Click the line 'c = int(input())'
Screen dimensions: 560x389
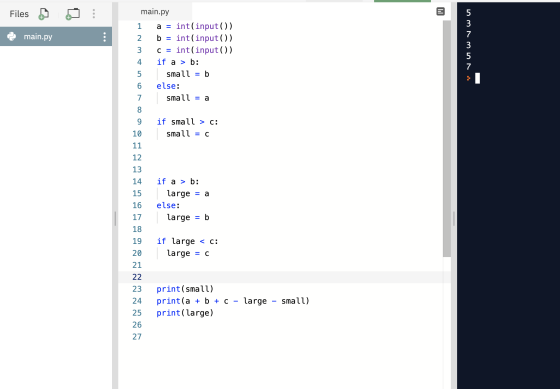pos(195,50)
